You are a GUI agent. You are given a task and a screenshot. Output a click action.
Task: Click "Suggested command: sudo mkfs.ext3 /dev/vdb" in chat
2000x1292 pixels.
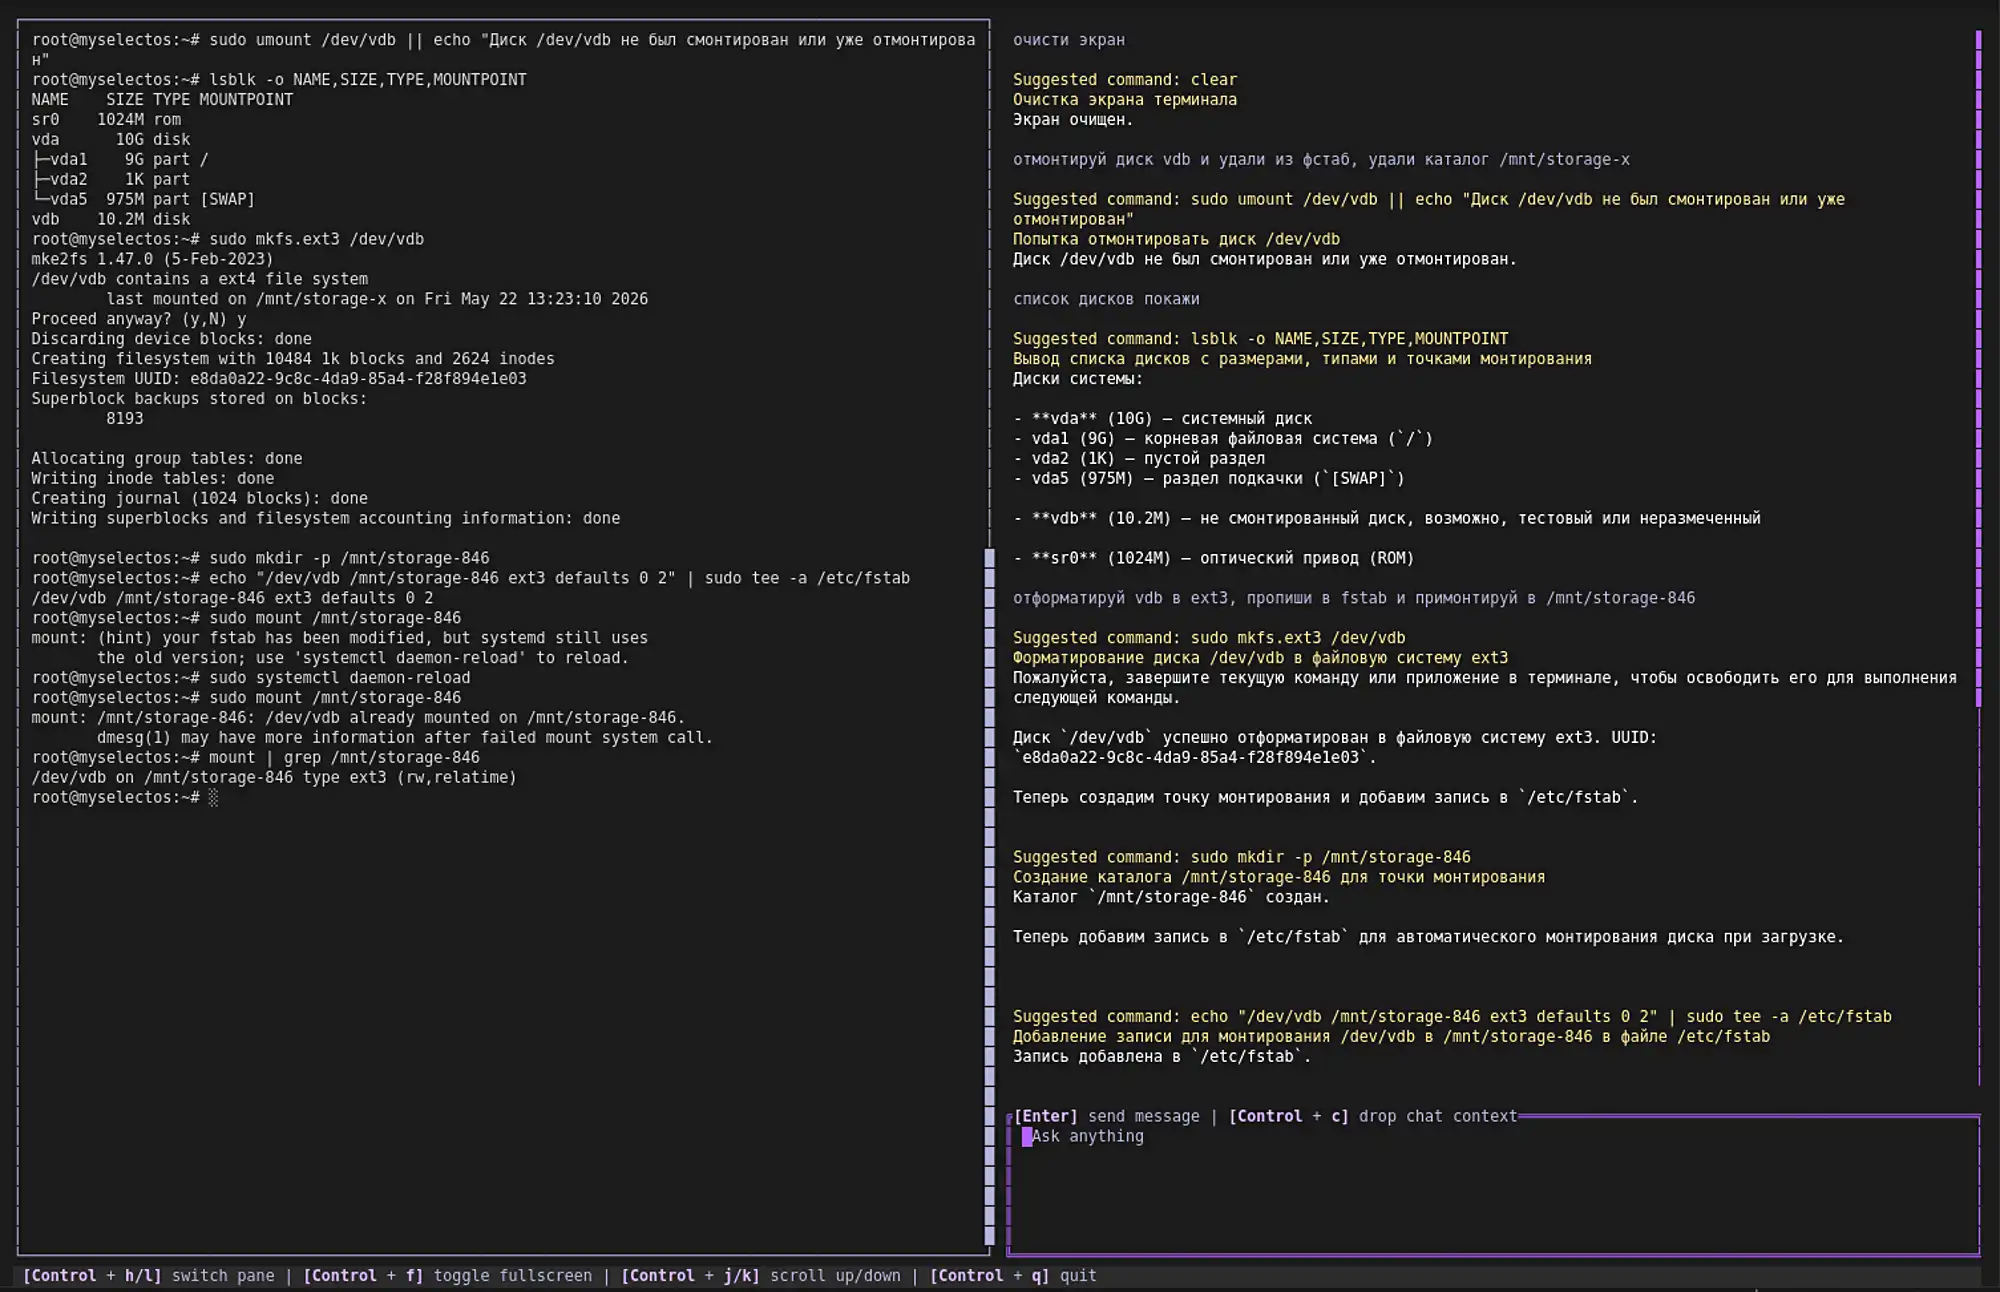[x=1208, y=638]
